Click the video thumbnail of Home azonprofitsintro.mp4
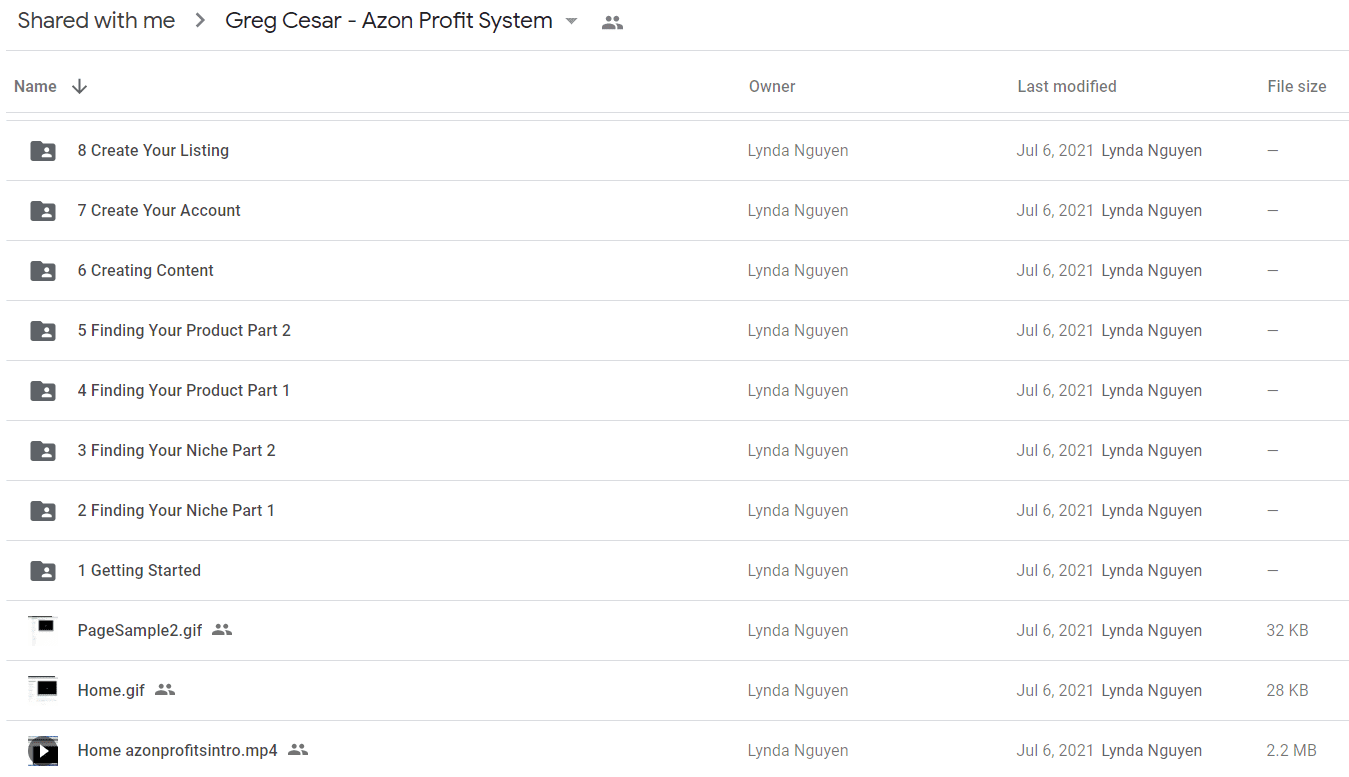The image size is (1349, 777). [43, 751]
